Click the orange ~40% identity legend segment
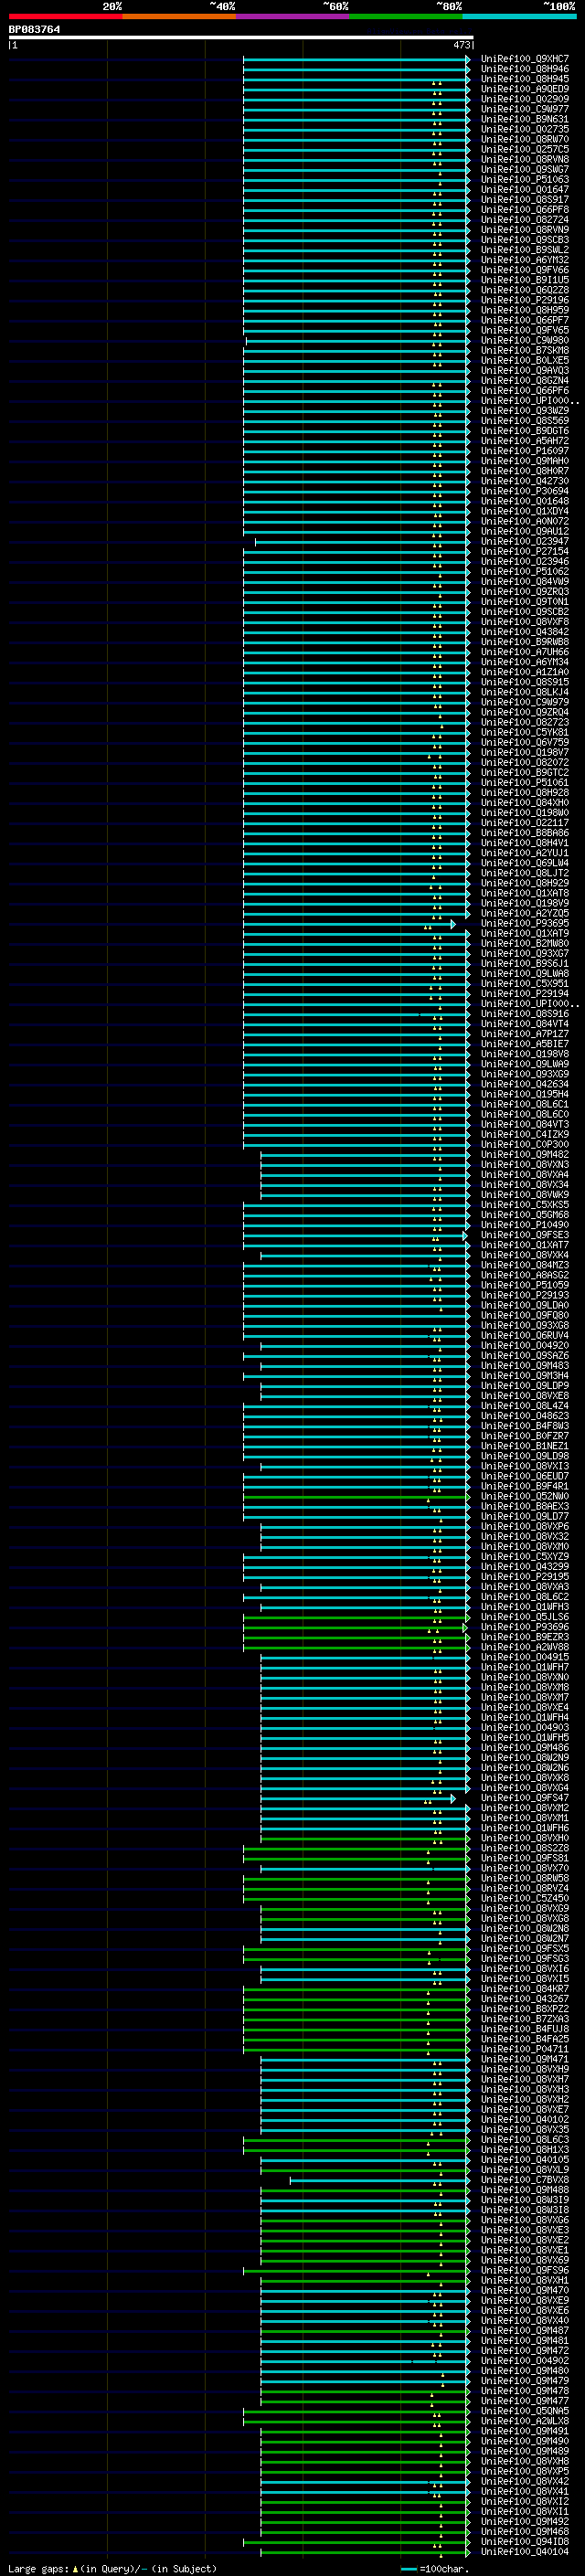The height and width of the screenshot is (2576, 585). click(x=179, y=16)
